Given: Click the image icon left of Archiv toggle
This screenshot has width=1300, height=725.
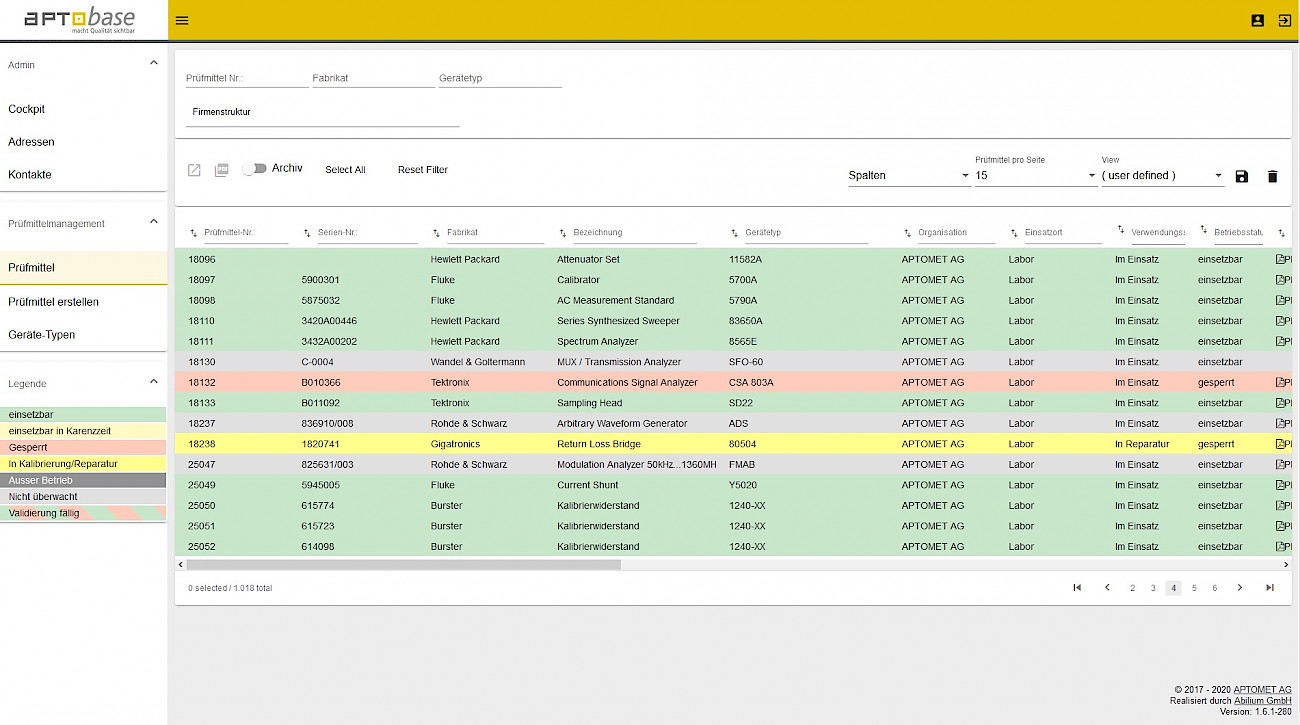Looking at the screenshot, I should (x=222, y=170).
